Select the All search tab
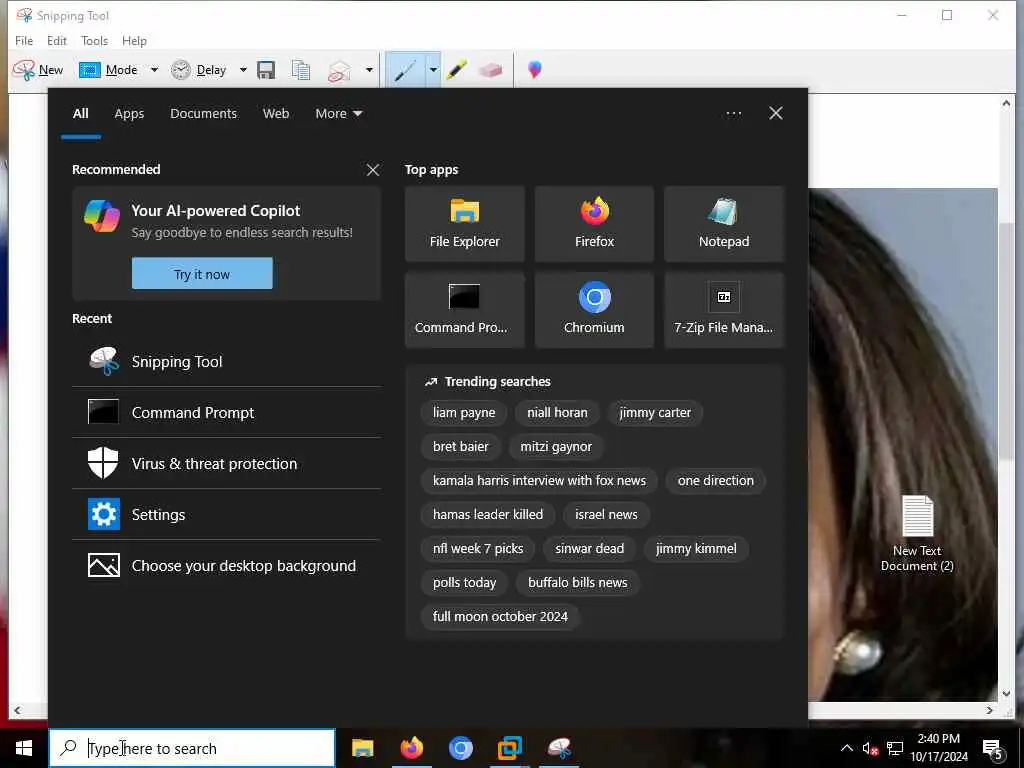 tap(80, 114)
